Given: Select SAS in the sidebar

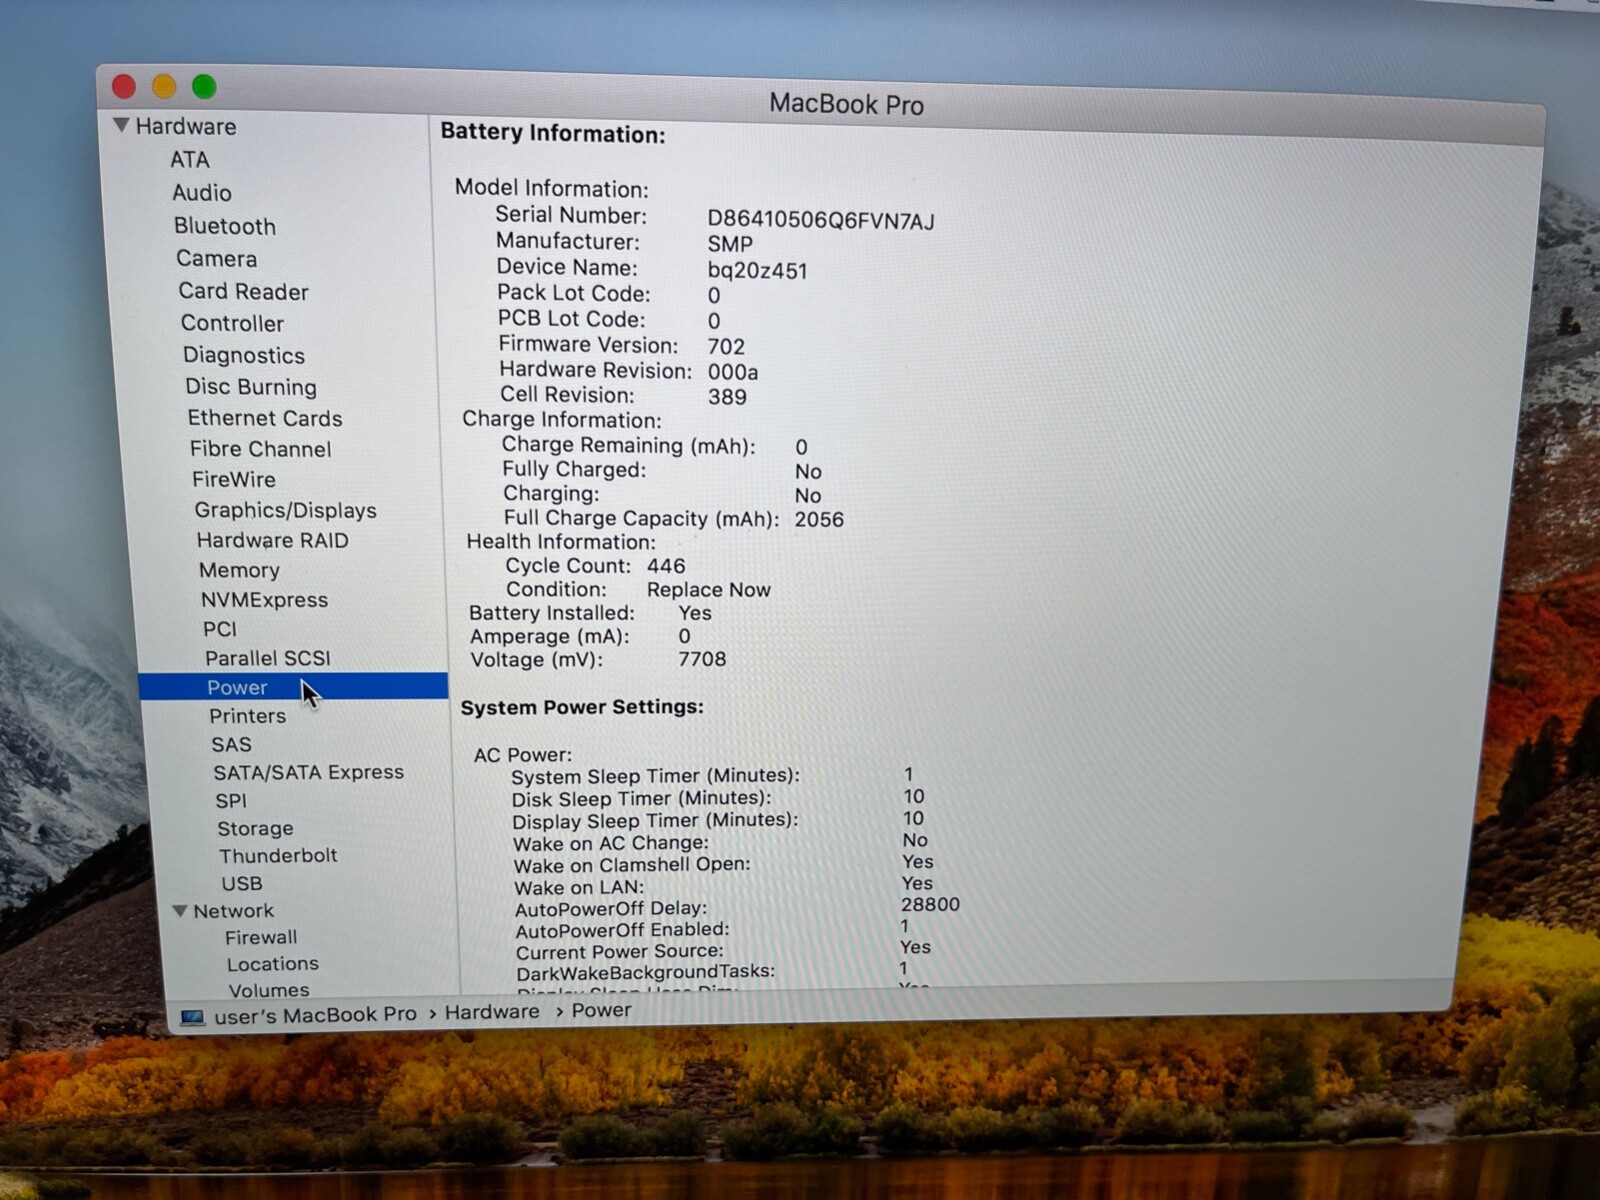Looking at the screenshot, I should coord(232,745).
